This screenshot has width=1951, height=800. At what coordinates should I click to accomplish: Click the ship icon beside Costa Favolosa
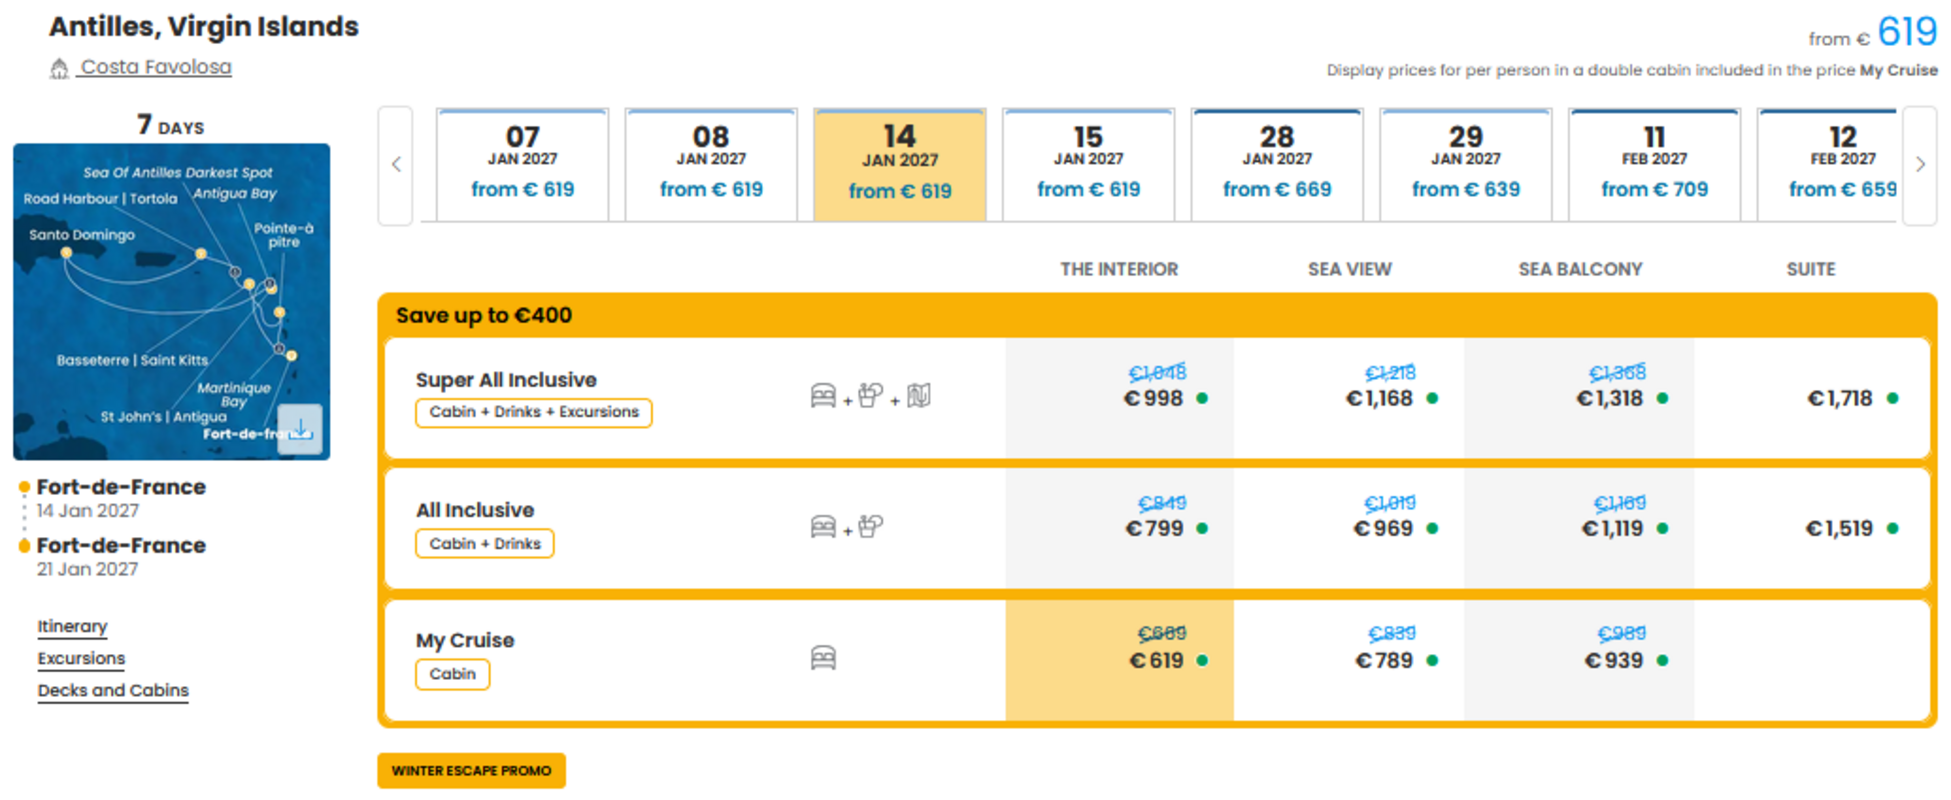coord(59,68)
